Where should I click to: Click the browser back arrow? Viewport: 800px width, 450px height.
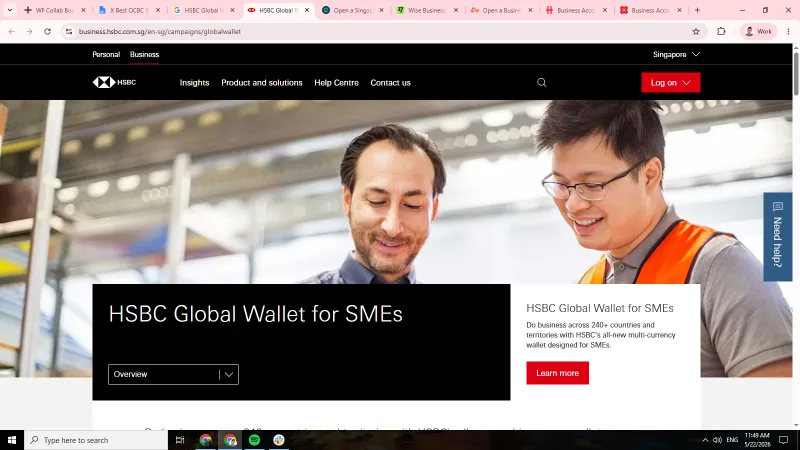click(x=11, y=32)
